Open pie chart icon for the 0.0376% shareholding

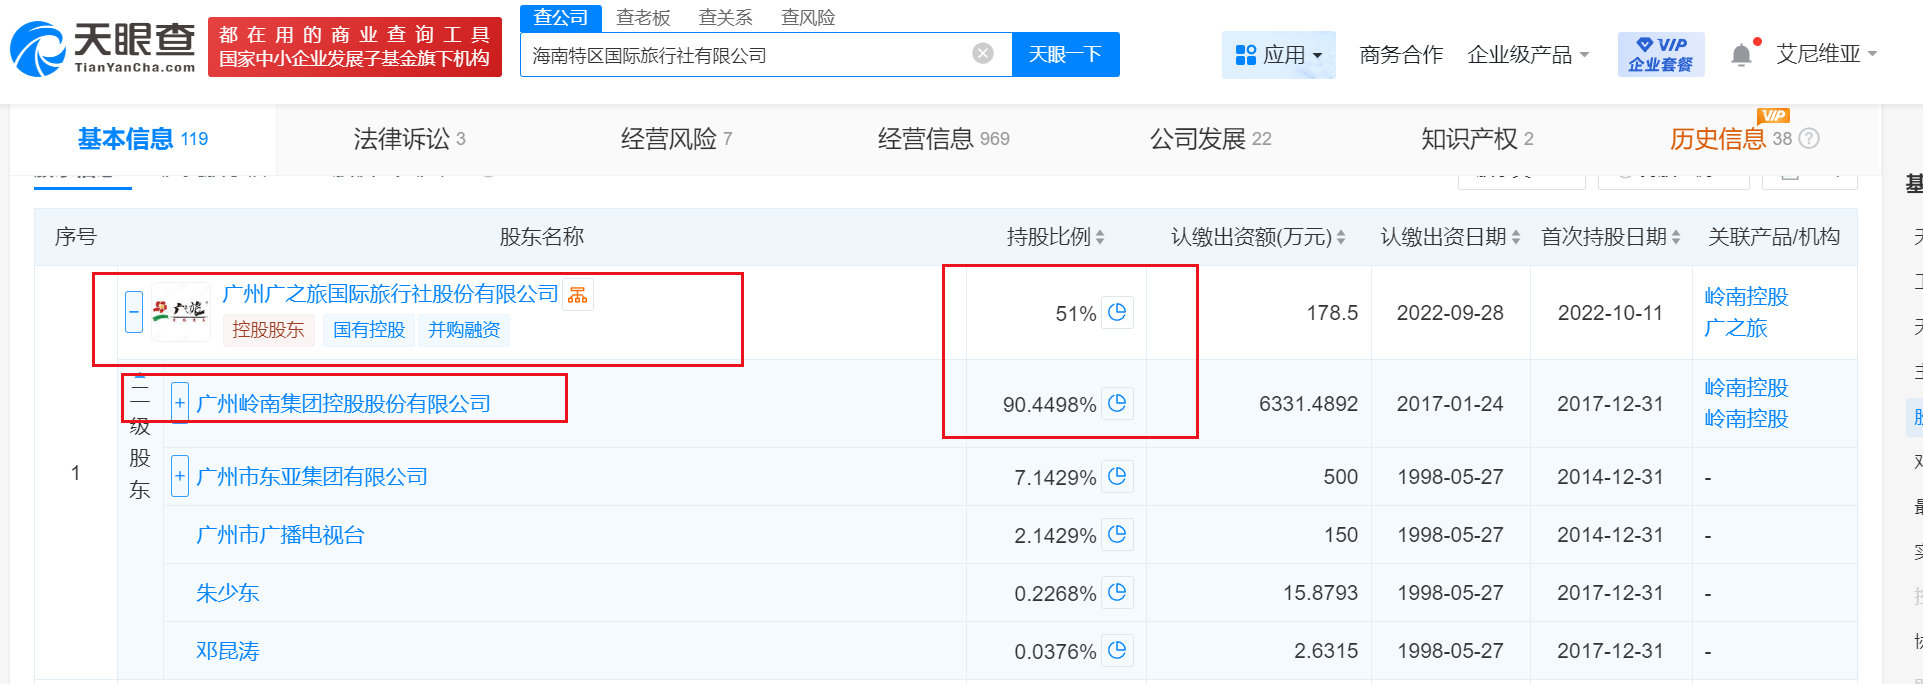pyautogui.click(x=1117, y=650)
